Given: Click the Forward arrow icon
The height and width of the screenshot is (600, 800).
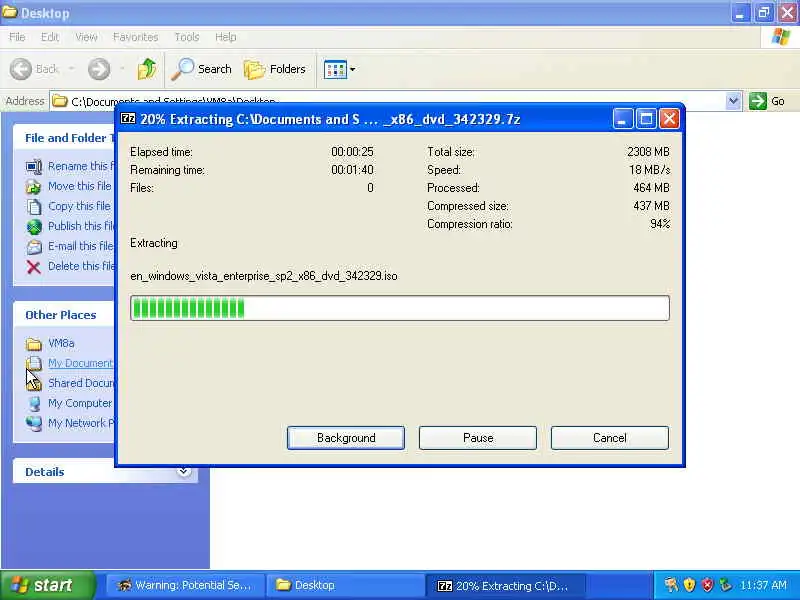Looking at the screenshot, I should coord(99,69).
